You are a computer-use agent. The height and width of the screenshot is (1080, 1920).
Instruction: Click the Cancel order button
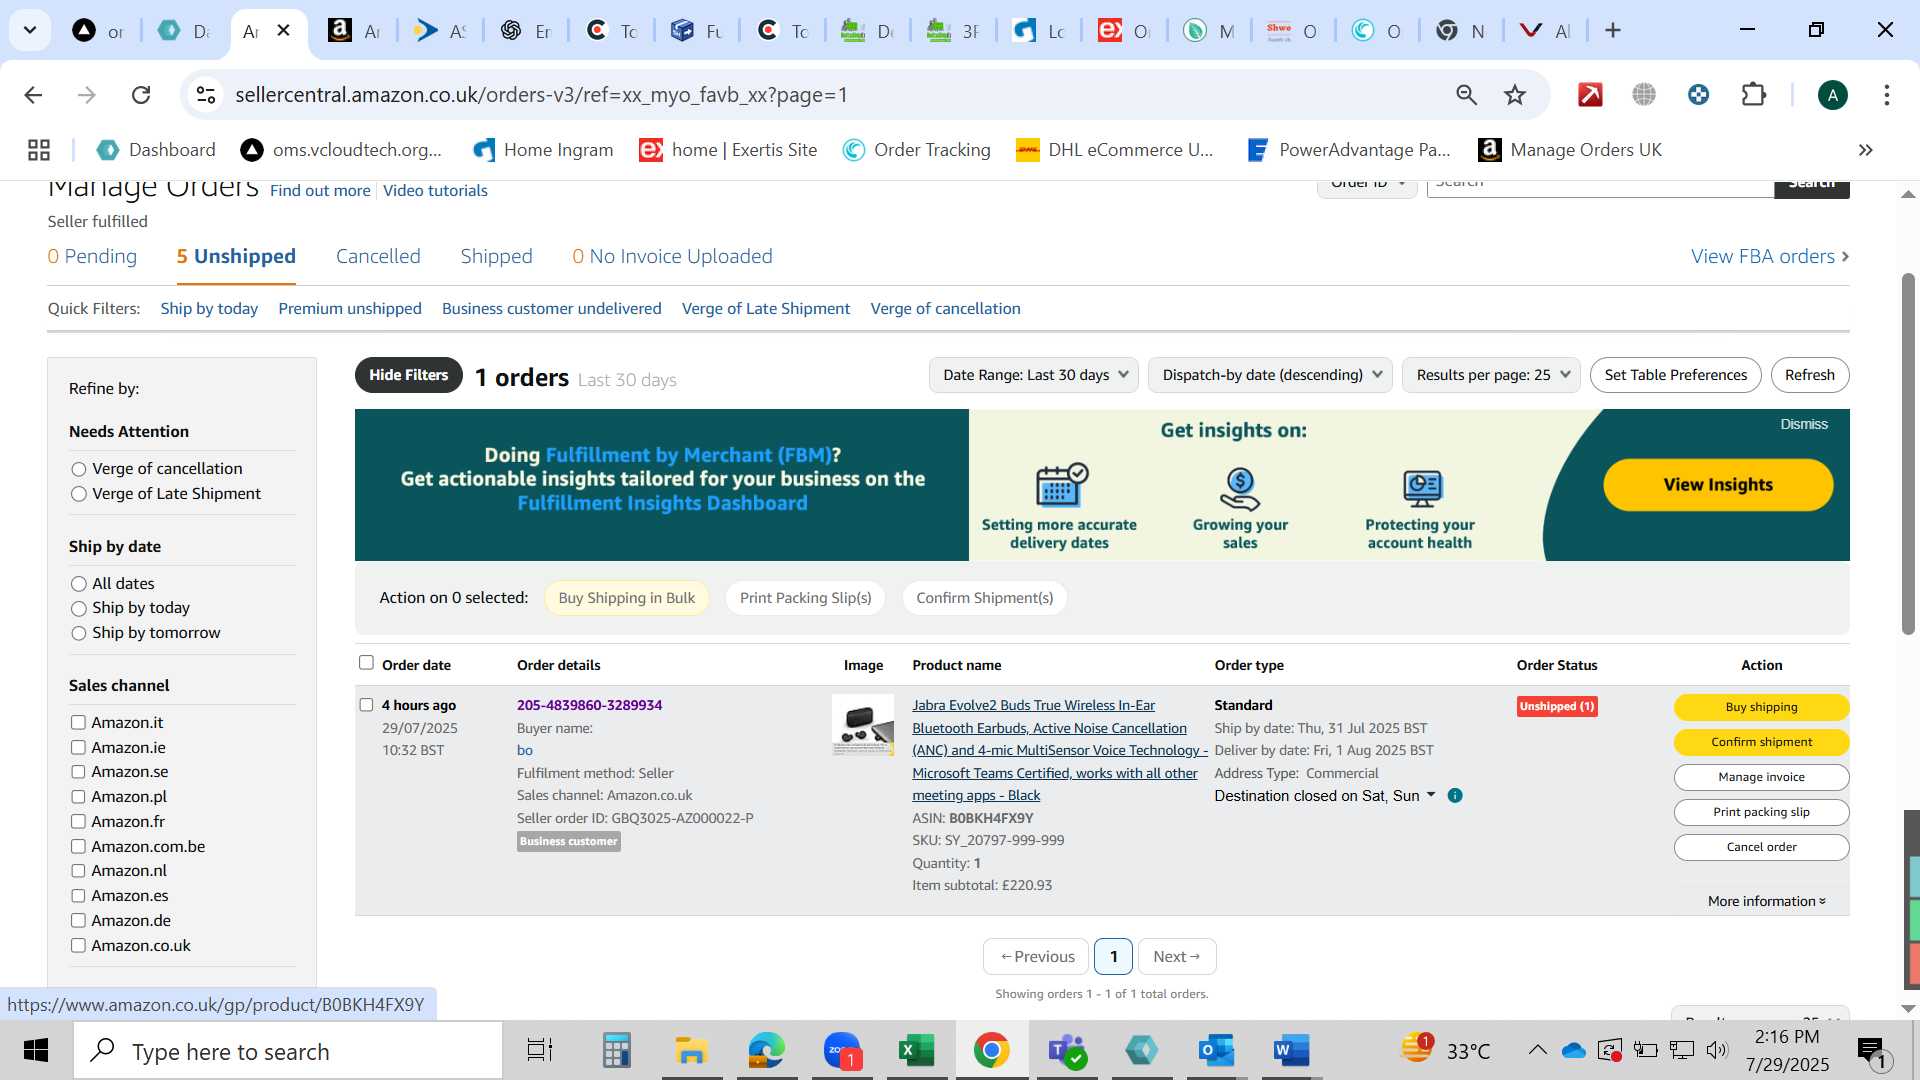pos(1761,847)
